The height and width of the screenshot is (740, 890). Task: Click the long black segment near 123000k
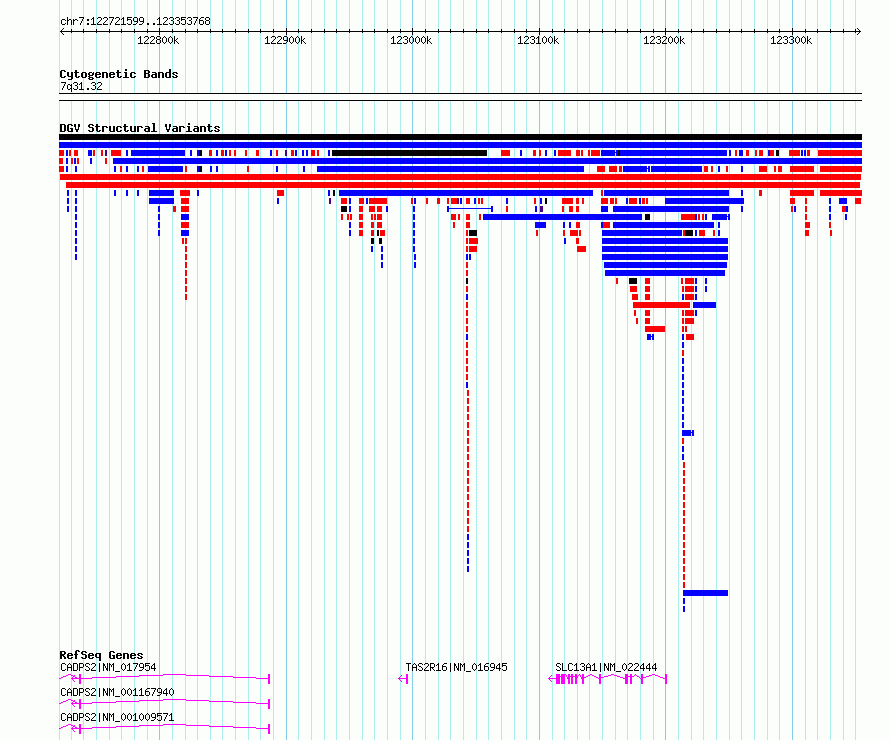tap(409, 153)
